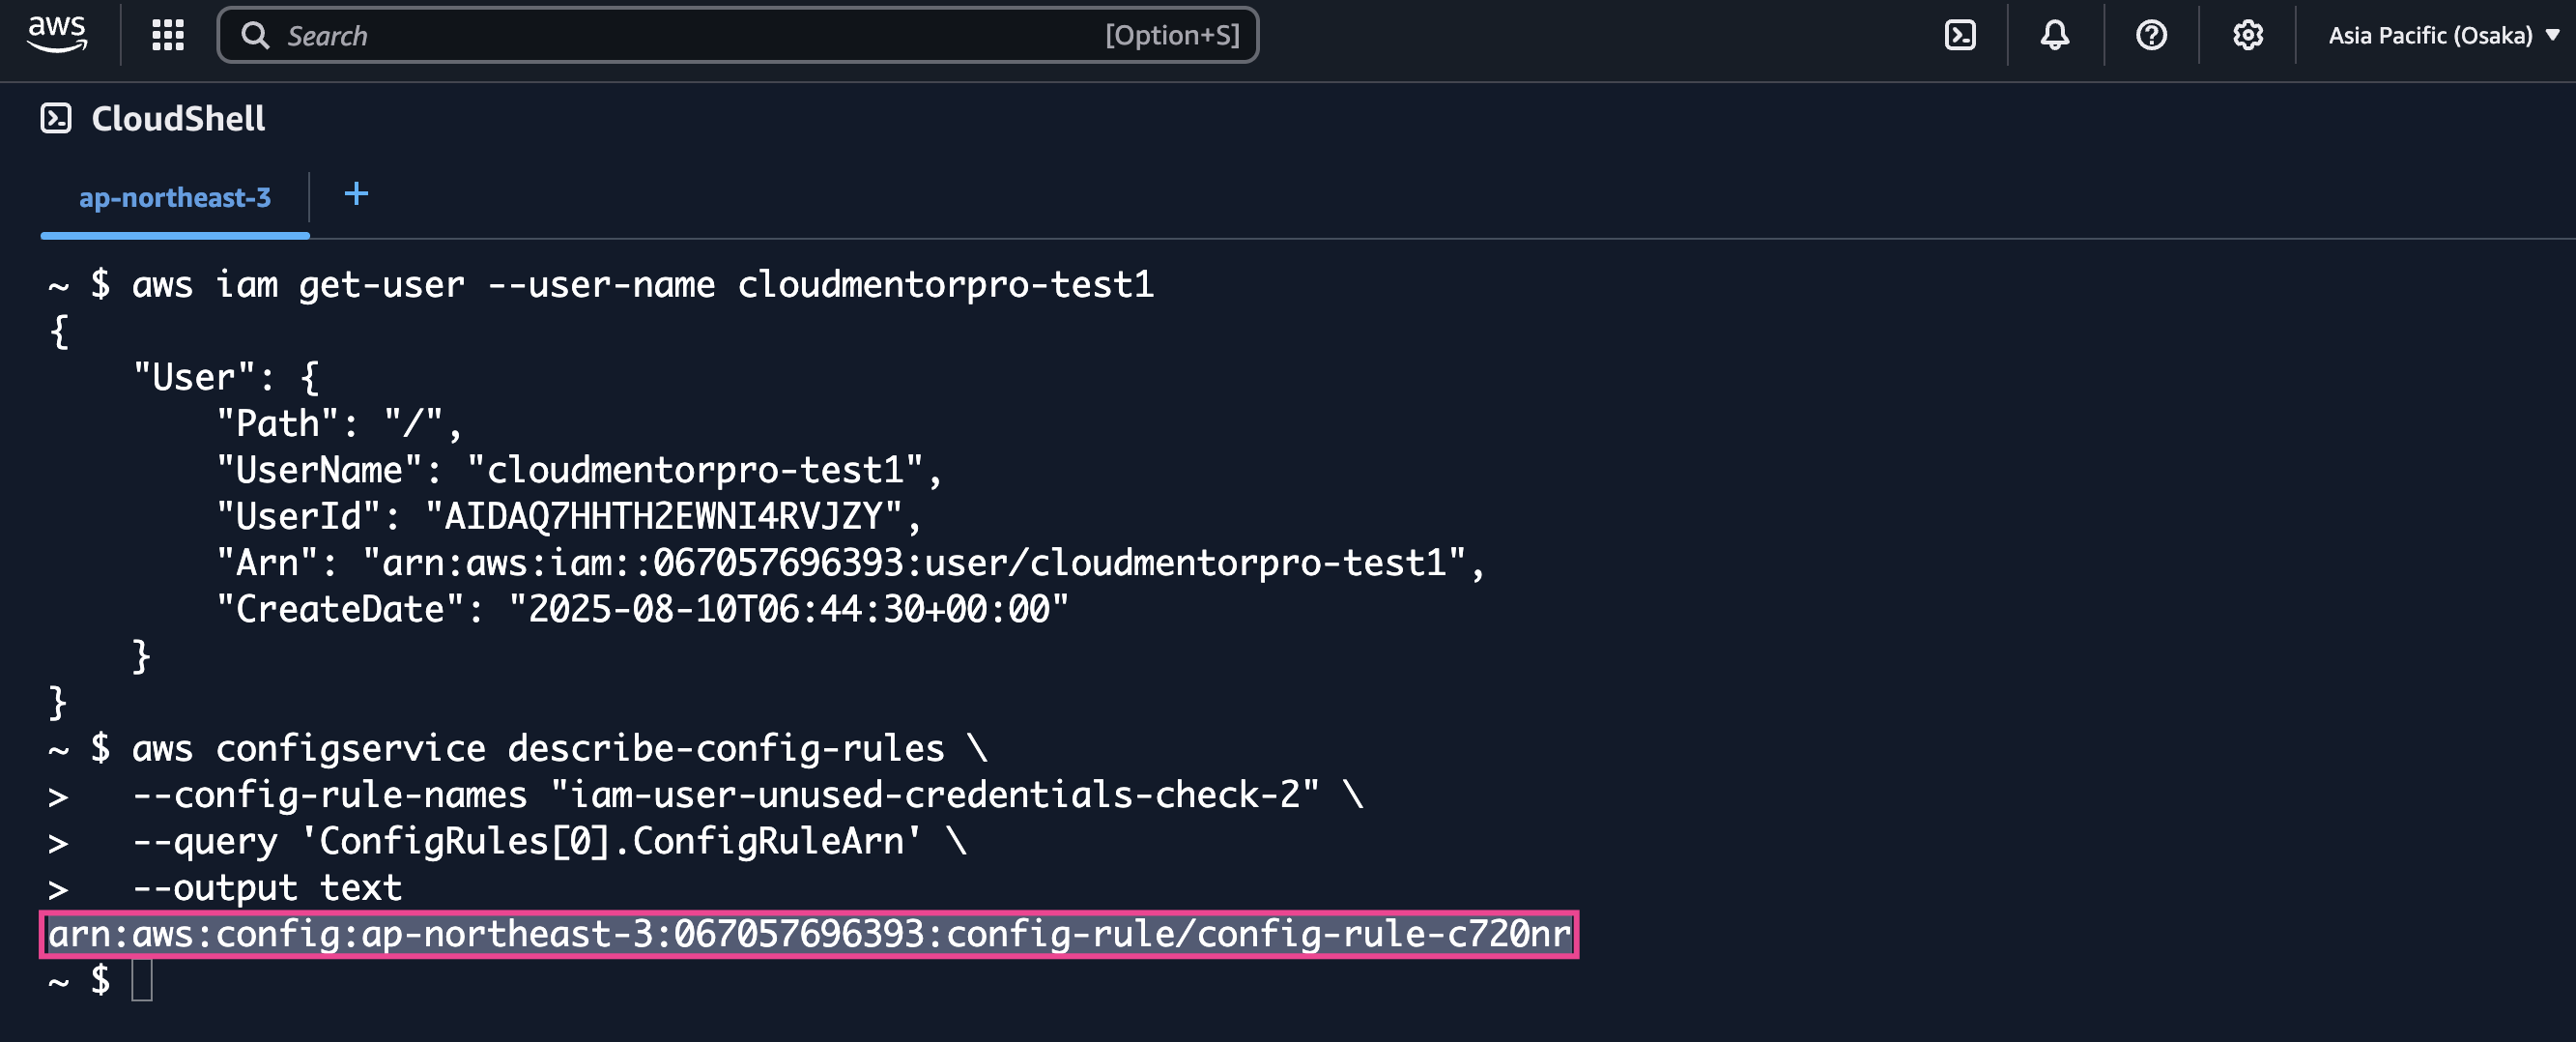
Task: Open the help question mark menu
Action: [x=2150, y=35]
